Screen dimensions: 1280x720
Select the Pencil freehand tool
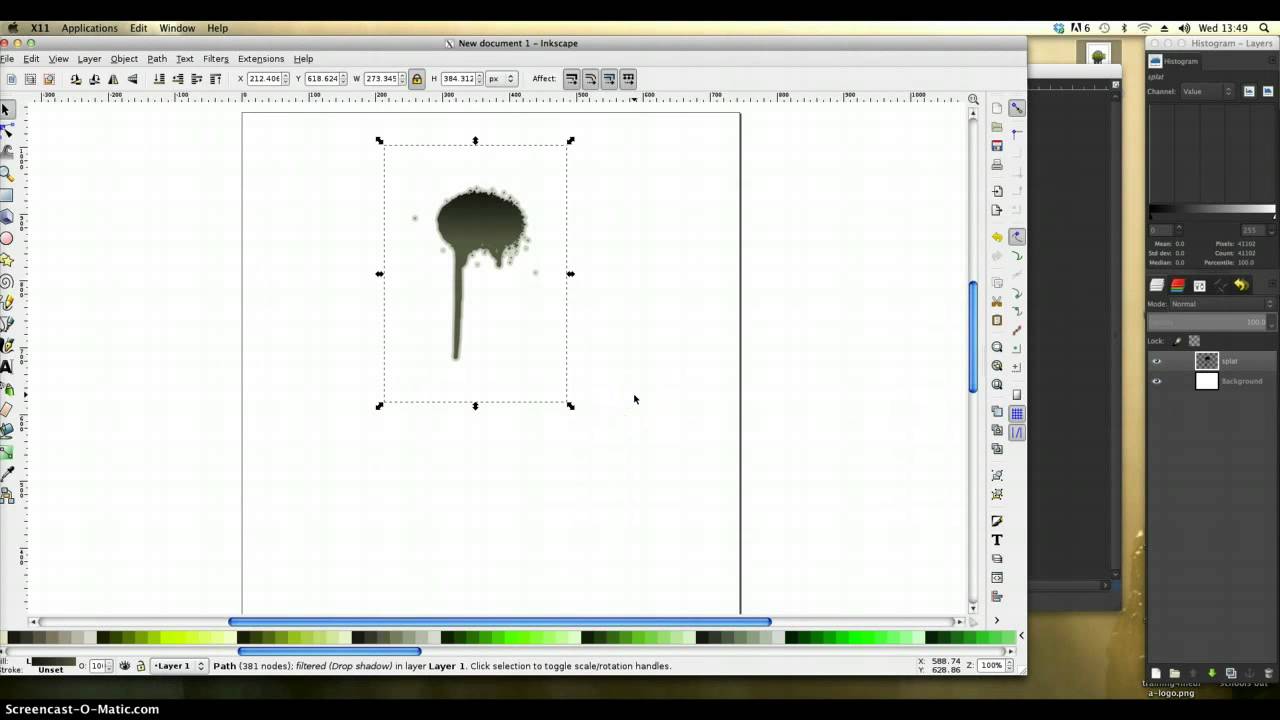6,303
